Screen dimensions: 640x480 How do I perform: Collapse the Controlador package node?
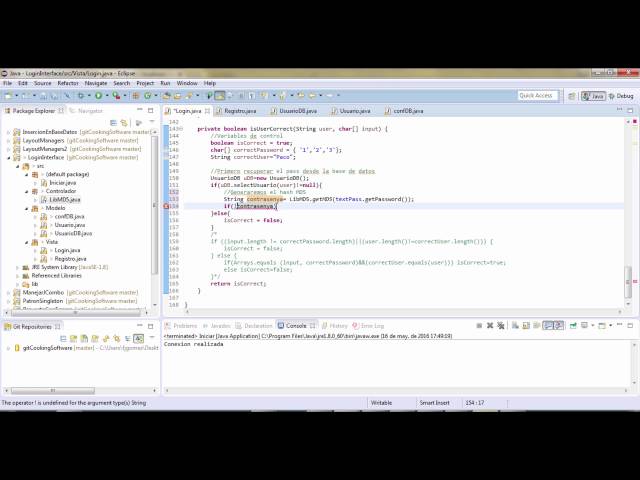27,191
